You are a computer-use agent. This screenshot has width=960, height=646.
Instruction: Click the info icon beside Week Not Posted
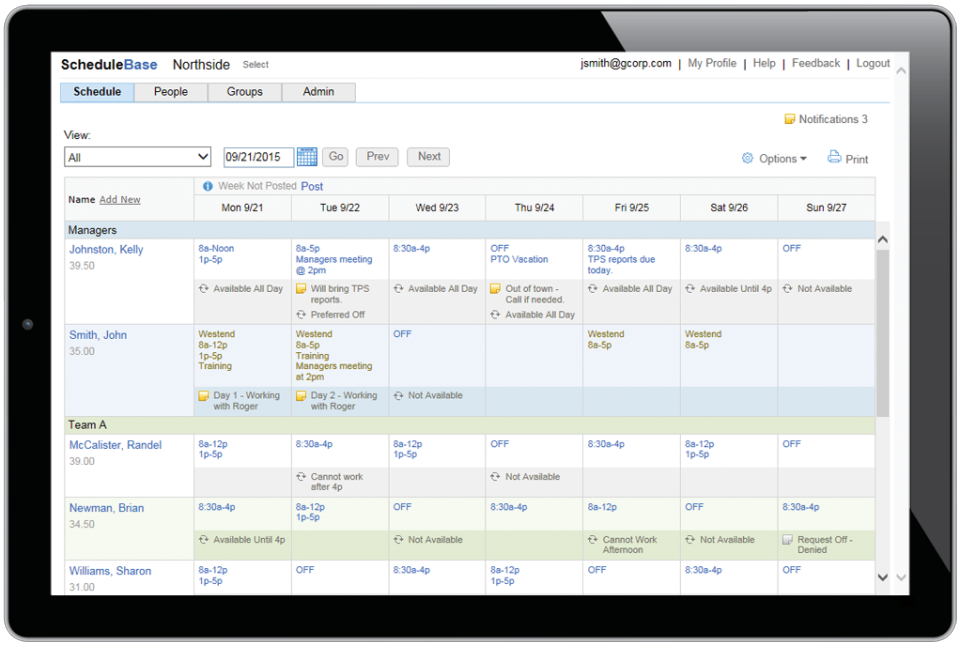pyautogui.click(x=209, y=186)
